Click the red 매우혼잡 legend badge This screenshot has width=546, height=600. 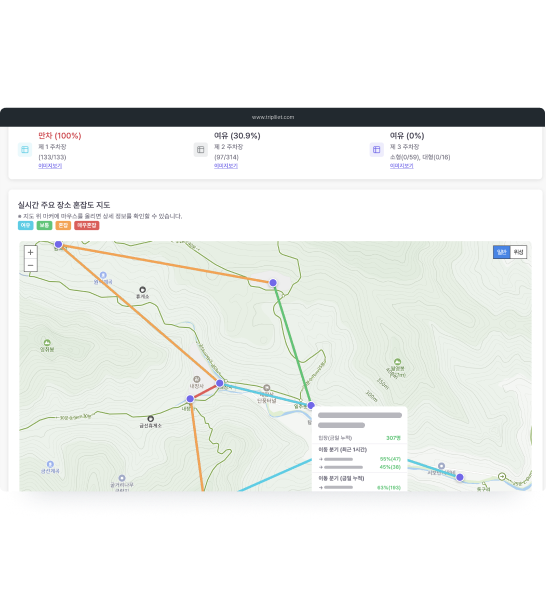pyautogui.click(x=87, y=225)
